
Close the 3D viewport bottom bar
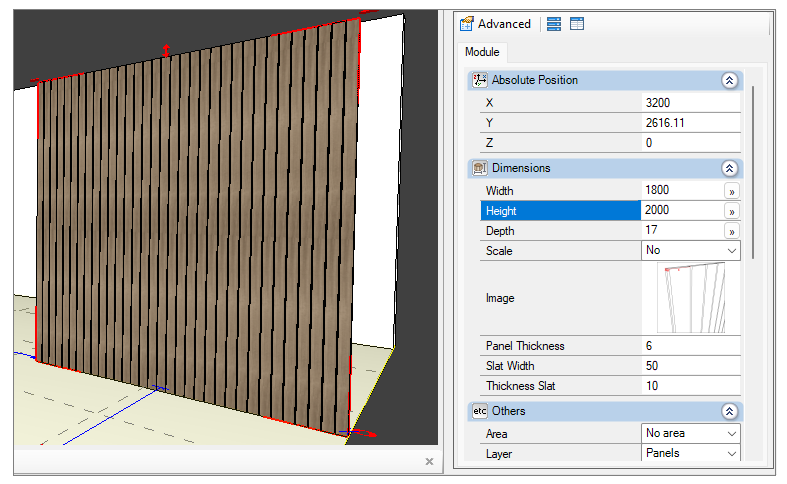click(x=429, y=461)
